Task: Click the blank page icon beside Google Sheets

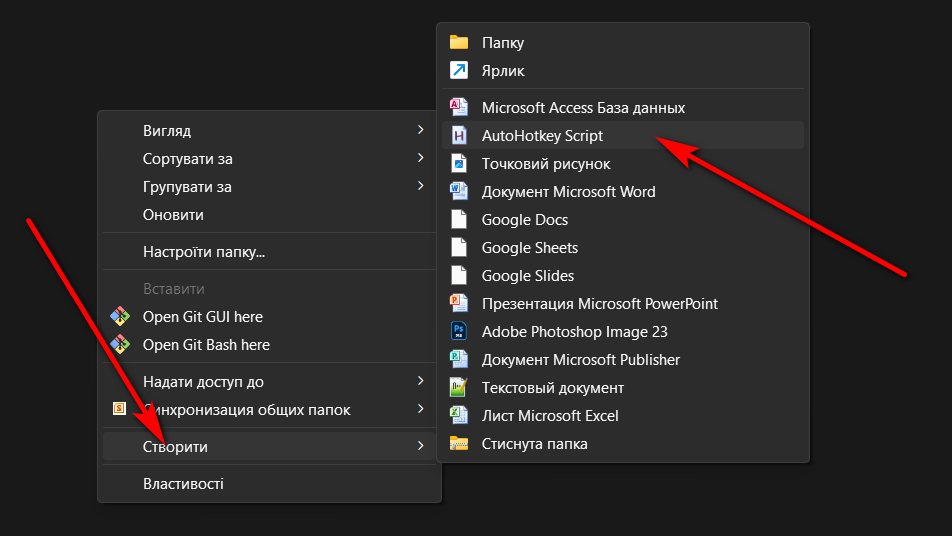Action: pyautogui.click(x=459, y=247)
